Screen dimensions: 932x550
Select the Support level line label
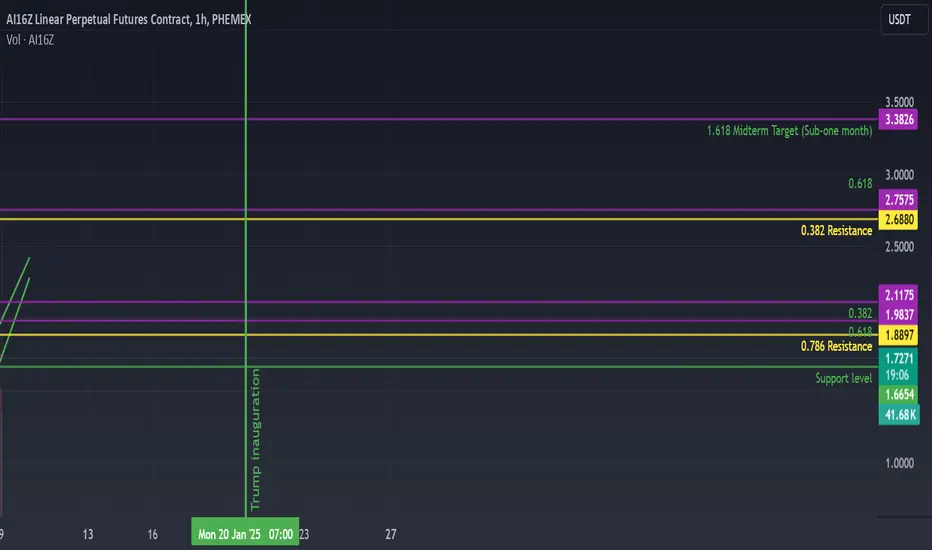pos(843,378)
